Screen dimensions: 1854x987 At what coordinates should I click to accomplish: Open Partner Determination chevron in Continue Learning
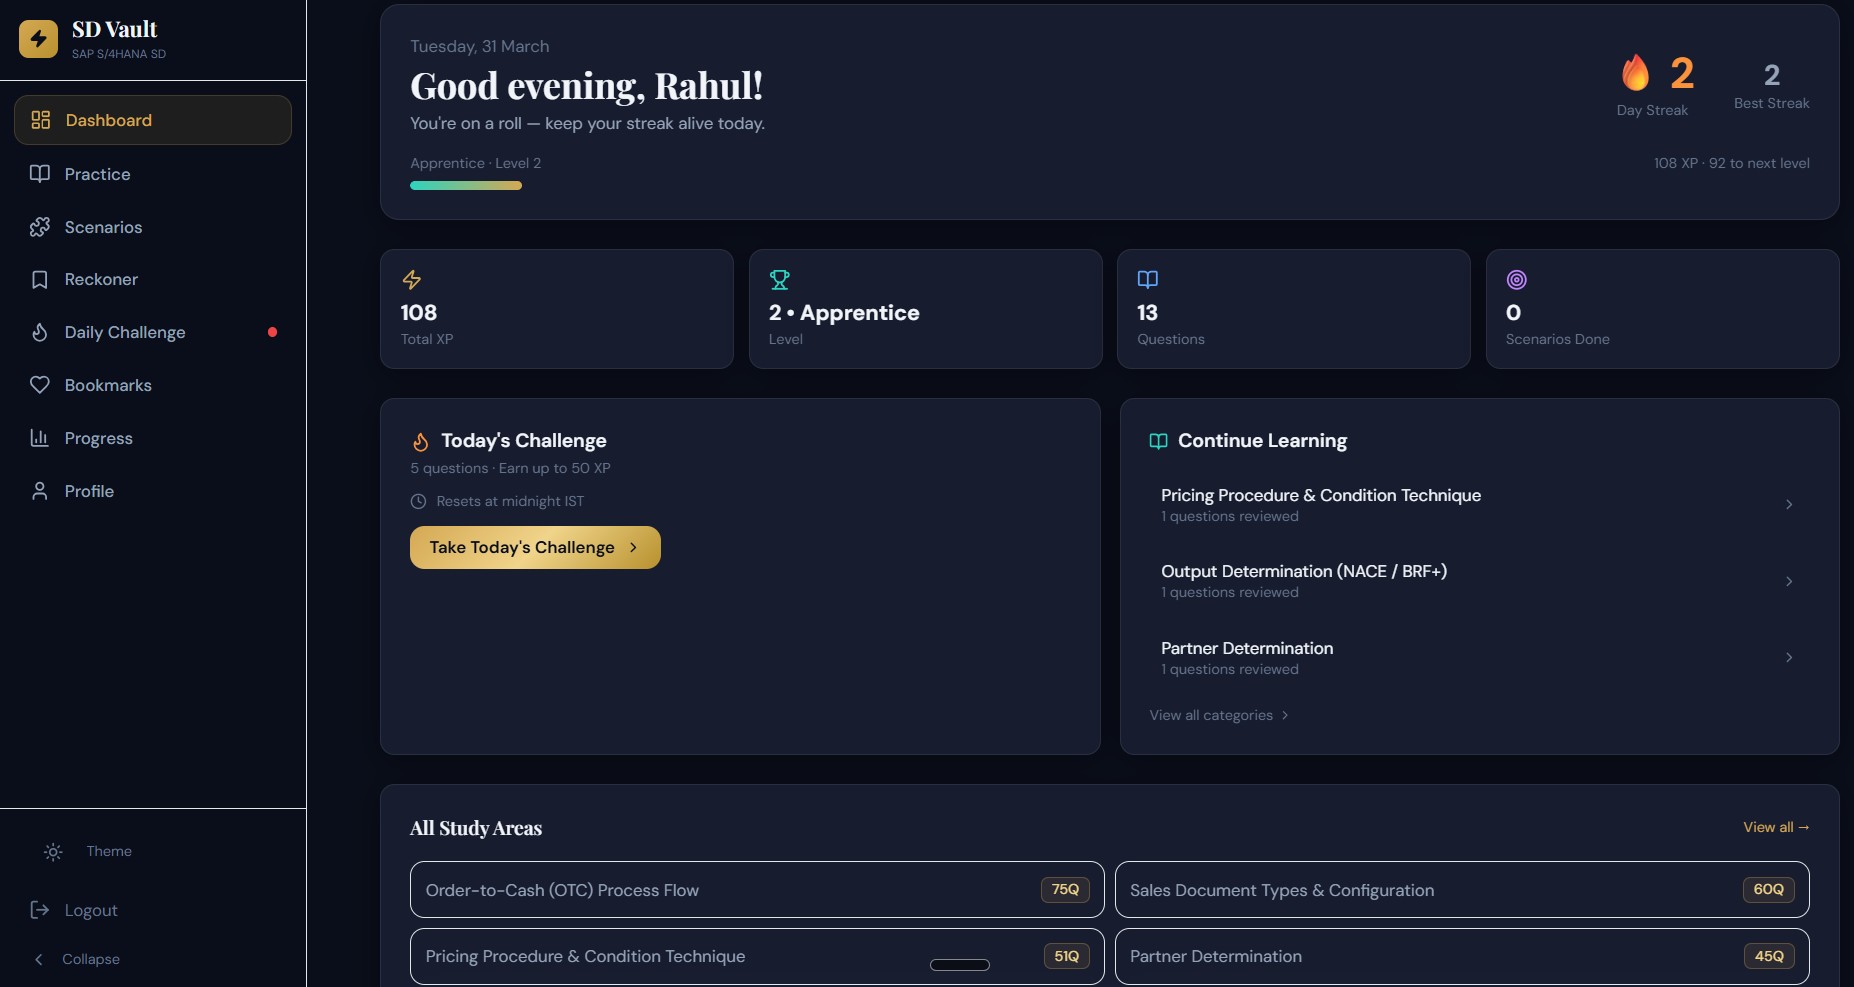1789,658
